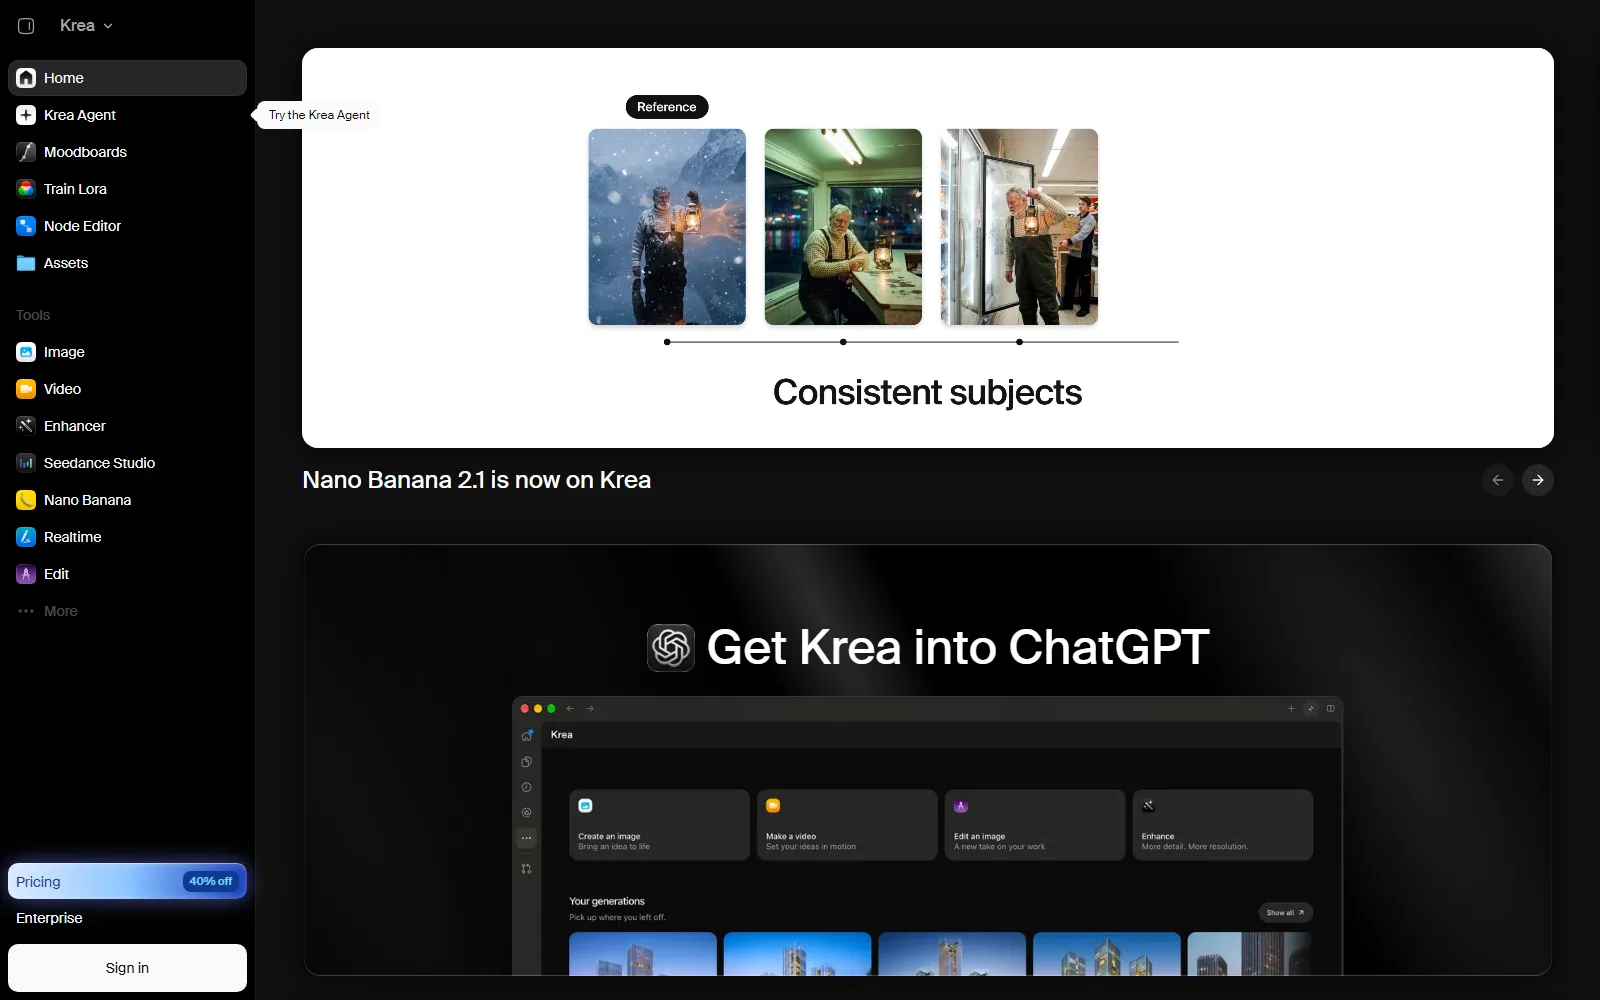Go to next carousel slide arrow
1600x1000 pixels.
1538,480
